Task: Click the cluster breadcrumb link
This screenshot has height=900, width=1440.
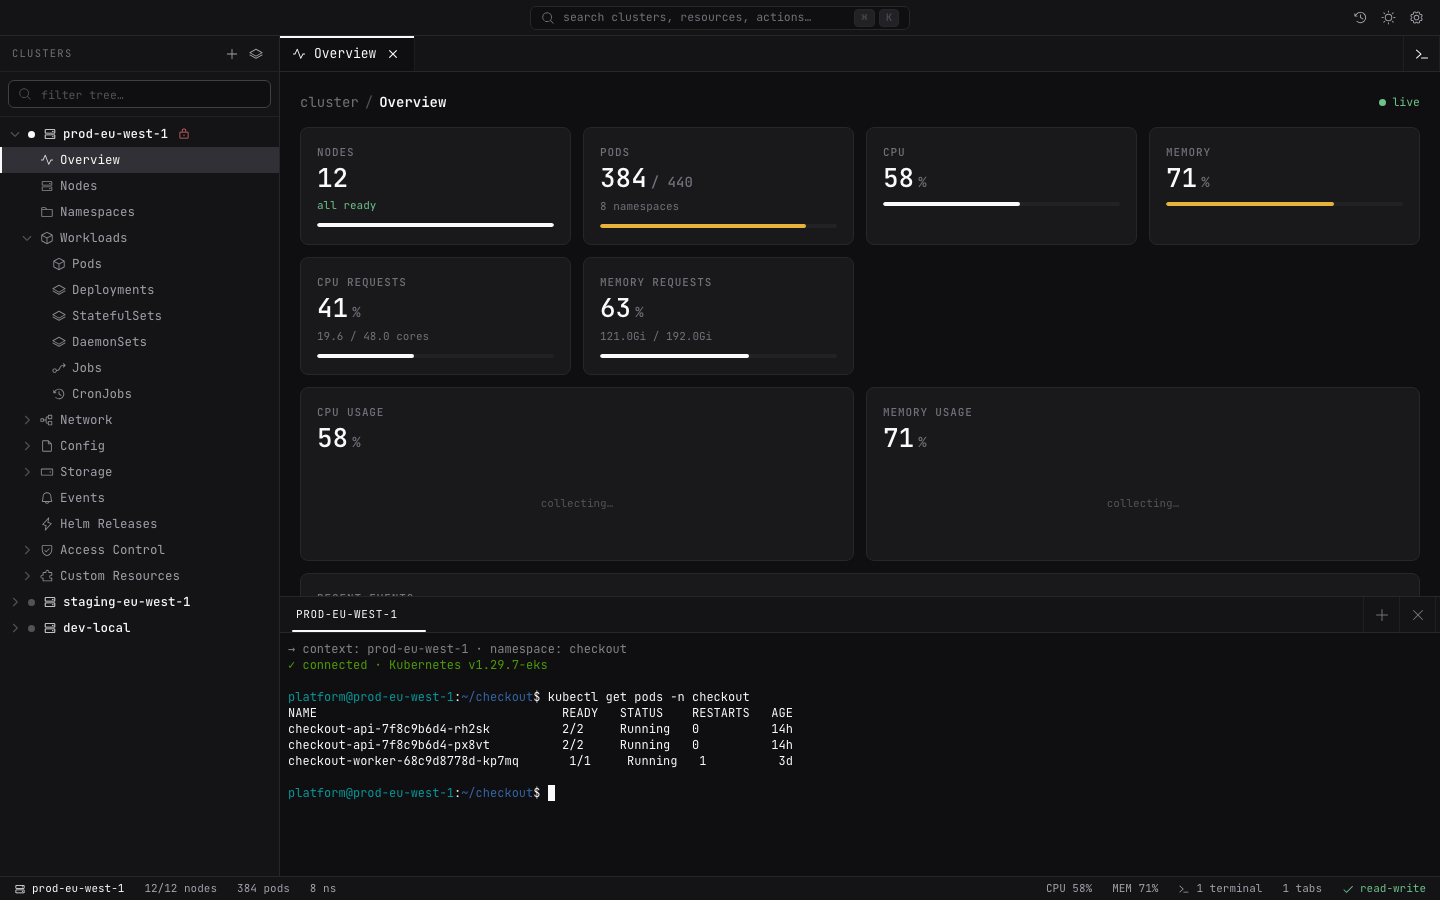Action: (329, 102)
